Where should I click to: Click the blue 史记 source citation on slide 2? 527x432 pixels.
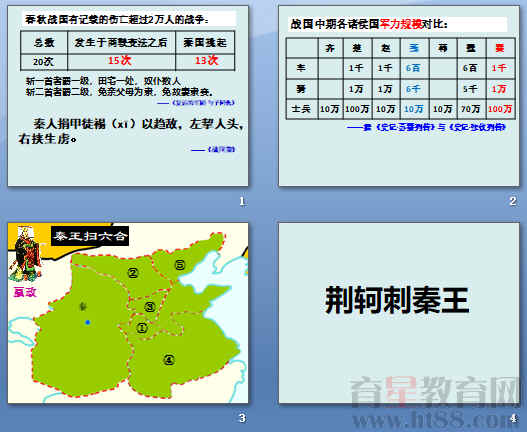click(426, 127)
